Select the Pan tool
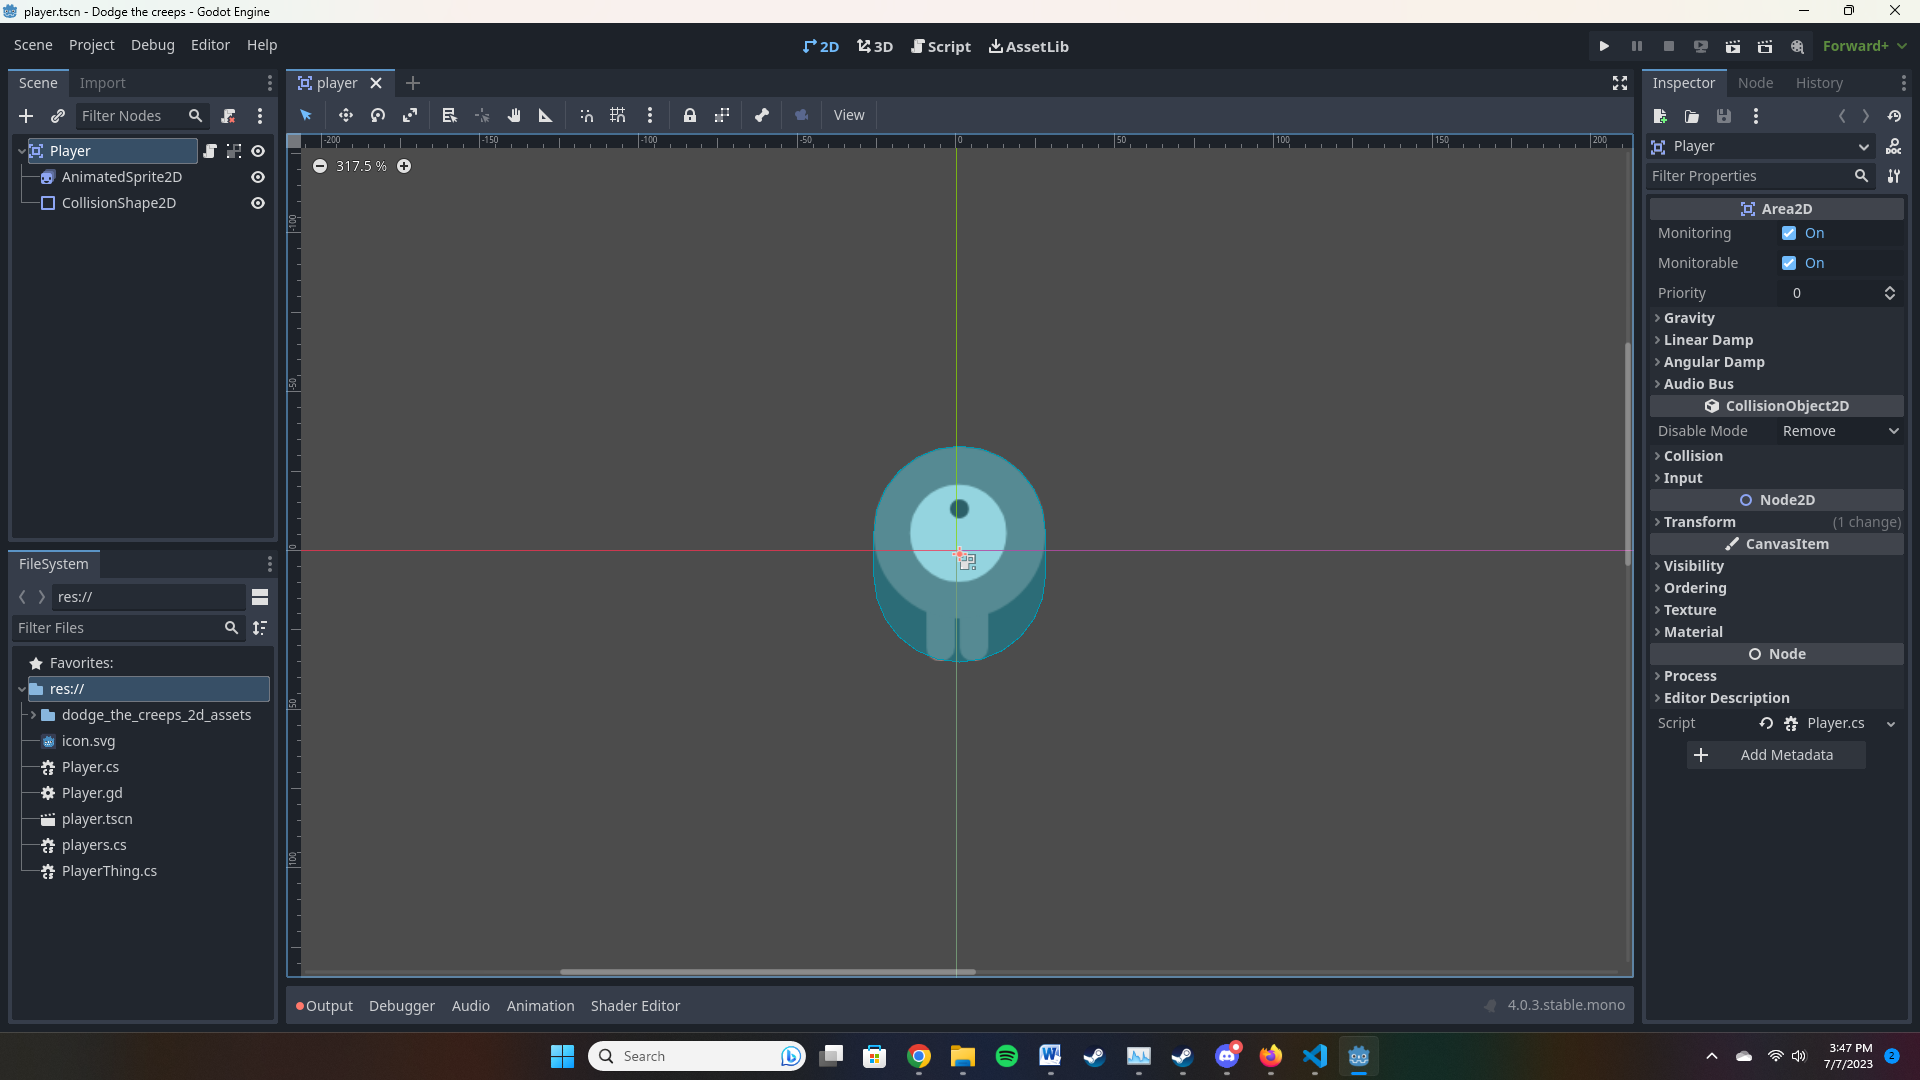The height and width of the screenshot is (1080, 1920). [514, 115]
